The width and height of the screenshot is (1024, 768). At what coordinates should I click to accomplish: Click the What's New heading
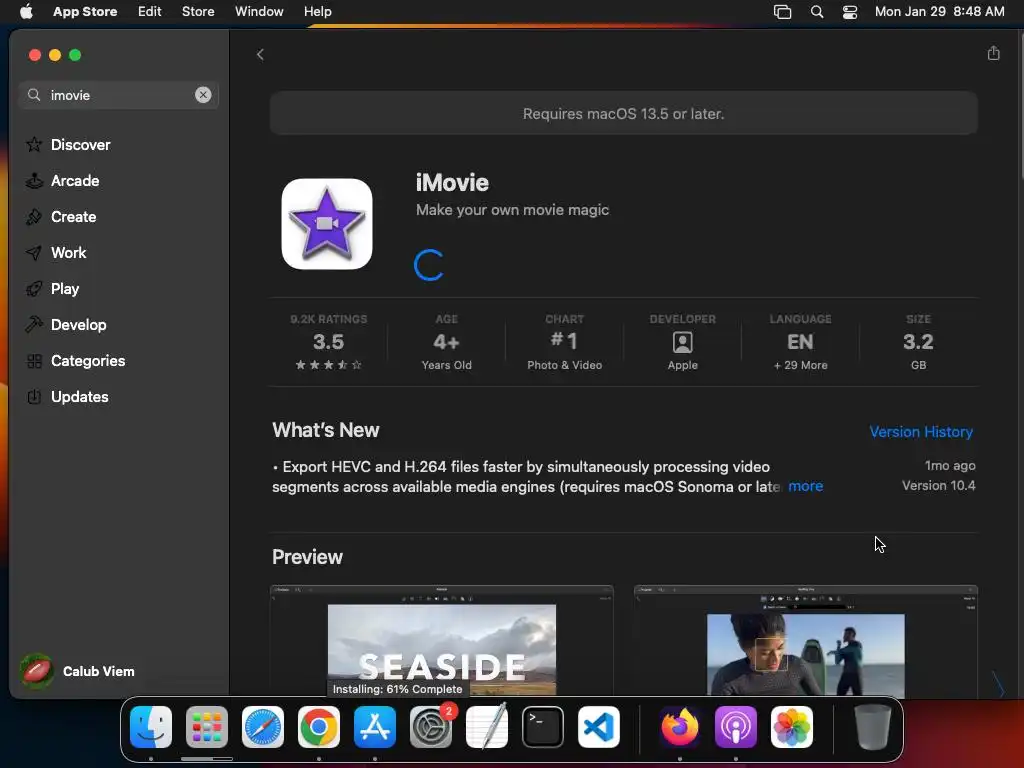click(325, 430)
